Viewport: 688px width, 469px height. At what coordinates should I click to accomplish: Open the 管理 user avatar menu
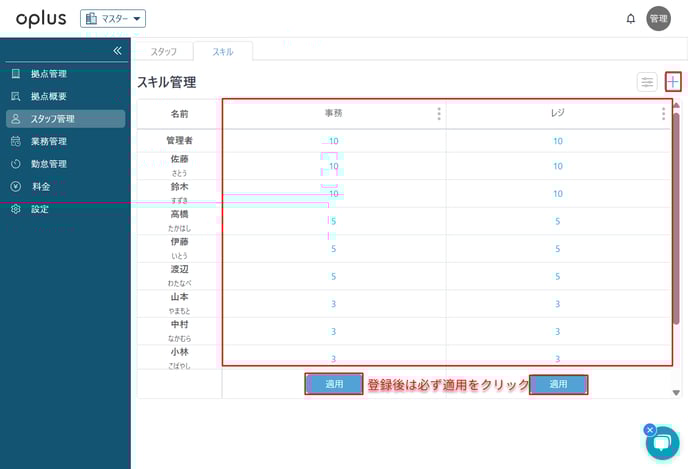tap(658, 18)
